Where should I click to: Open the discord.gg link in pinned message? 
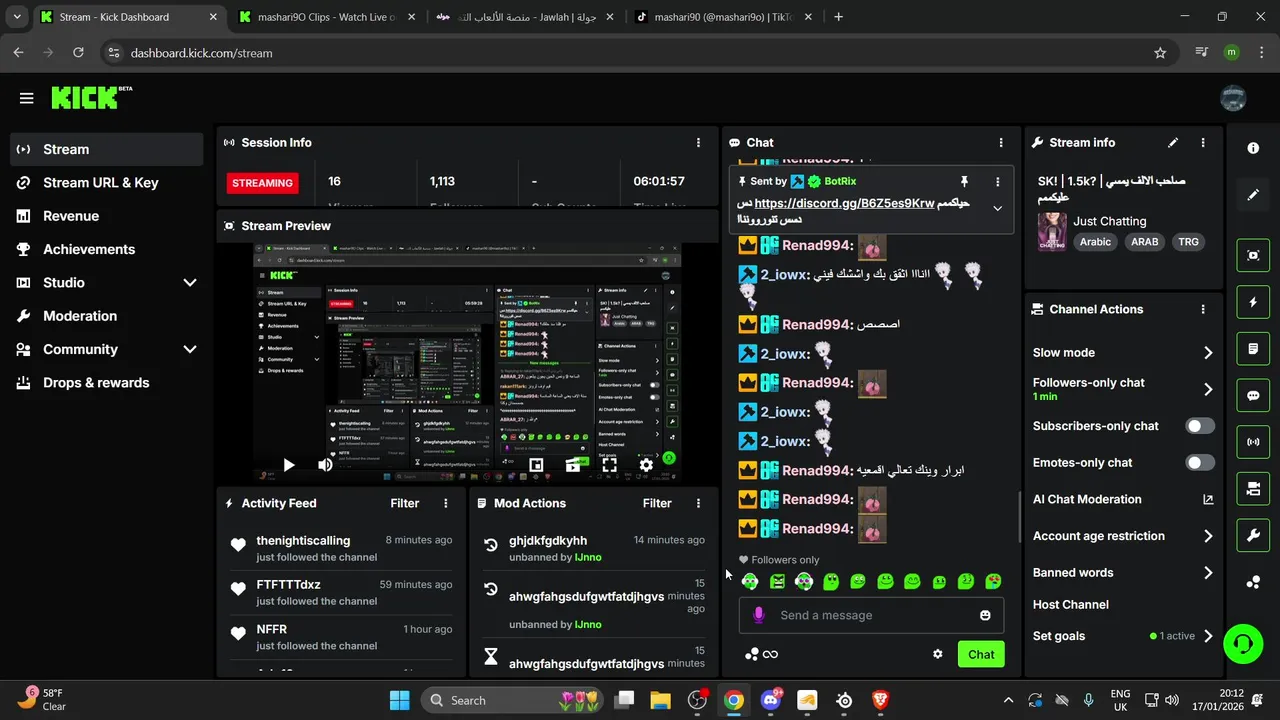pyautogui.click(x=844, y=203)
